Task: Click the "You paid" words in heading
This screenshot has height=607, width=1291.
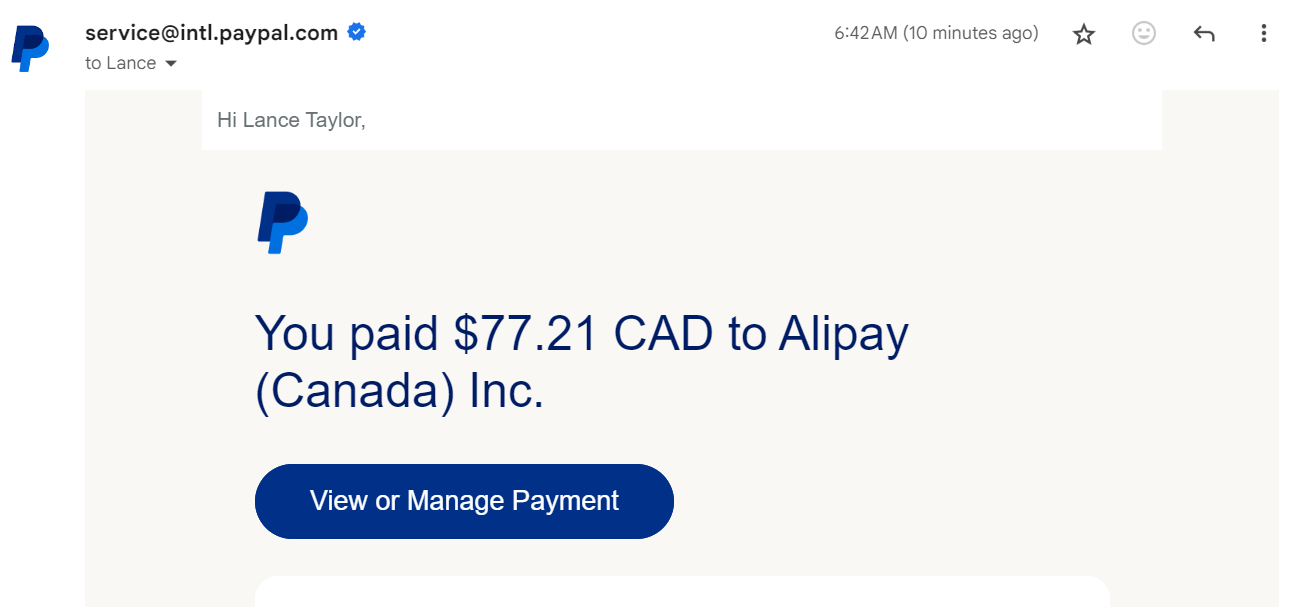Action: pos(347,333)
